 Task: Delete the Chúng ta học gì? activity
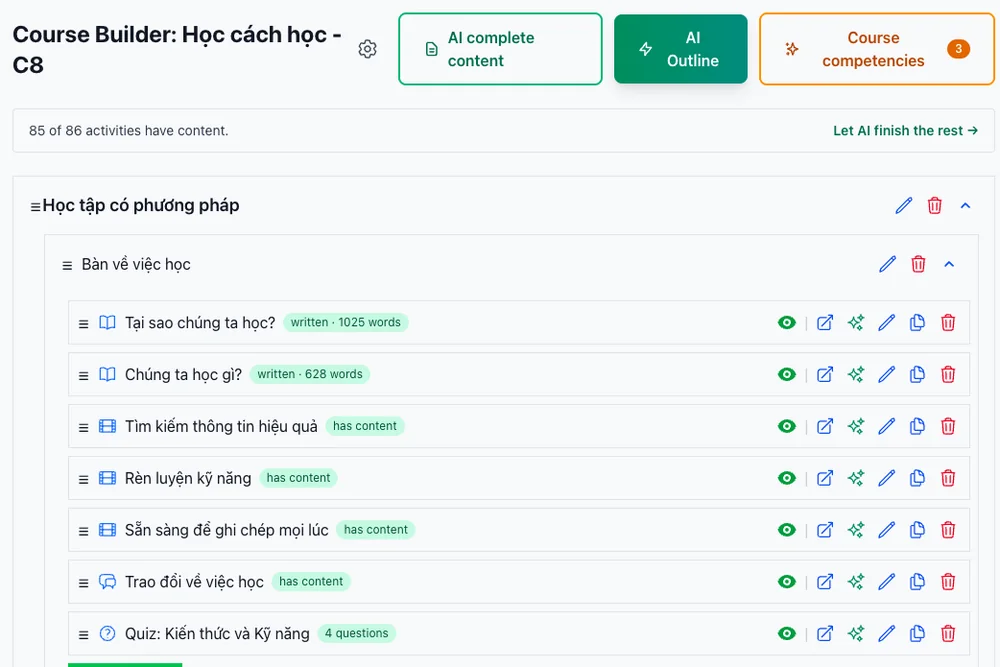click(948, 374)
